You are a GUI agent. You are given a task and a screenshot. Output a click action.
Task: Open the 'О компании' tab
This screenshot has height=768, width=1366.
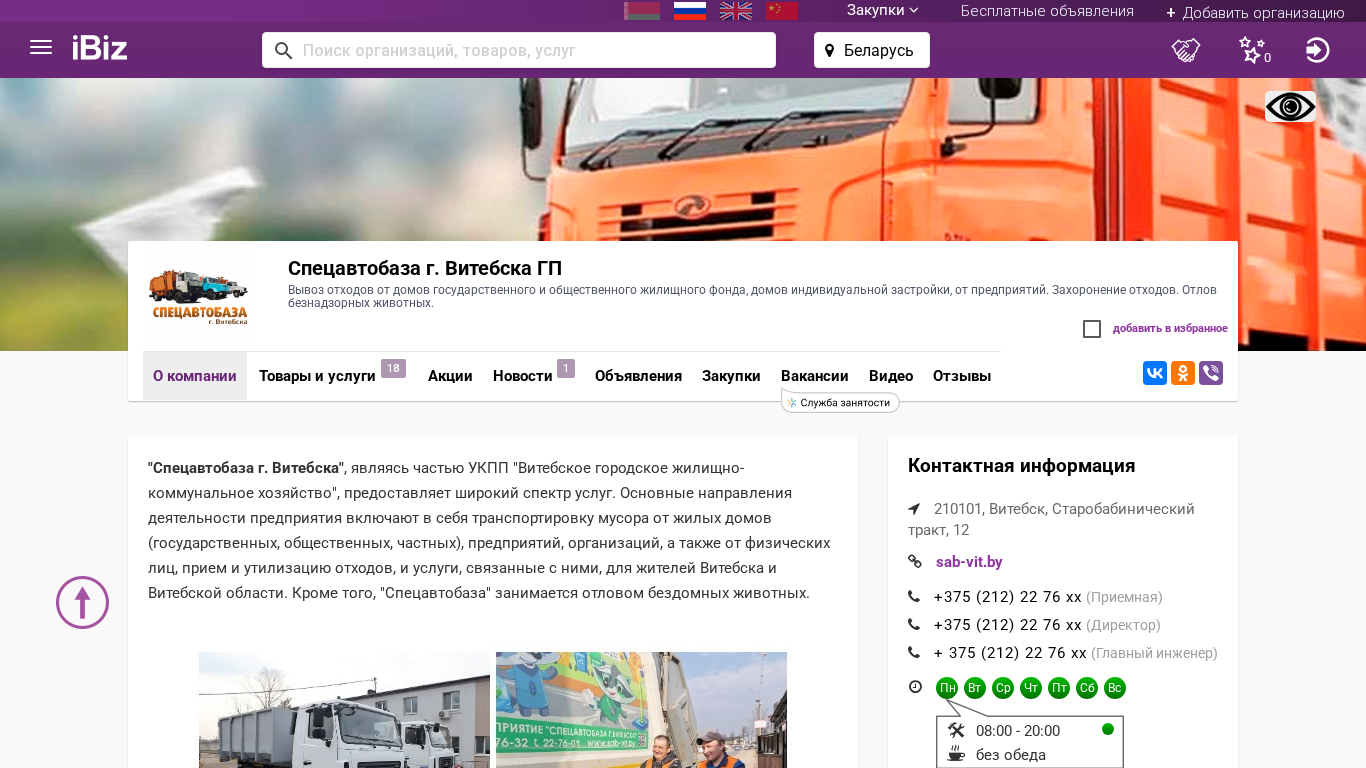[195, 376]
